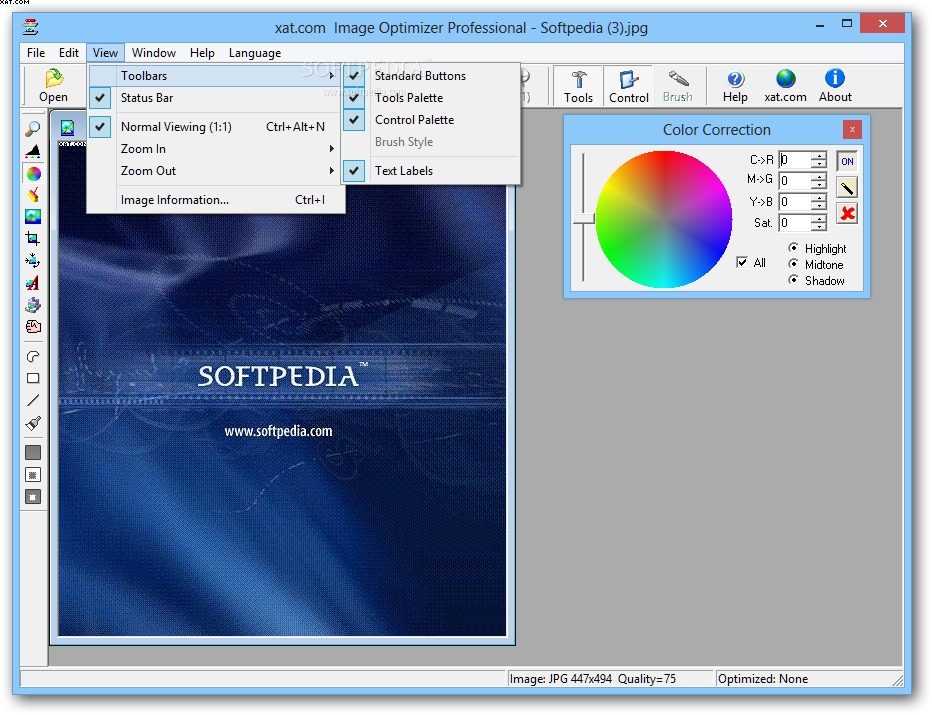Open the levels histogram tool
932x715 pixels.
pos(33,151)
